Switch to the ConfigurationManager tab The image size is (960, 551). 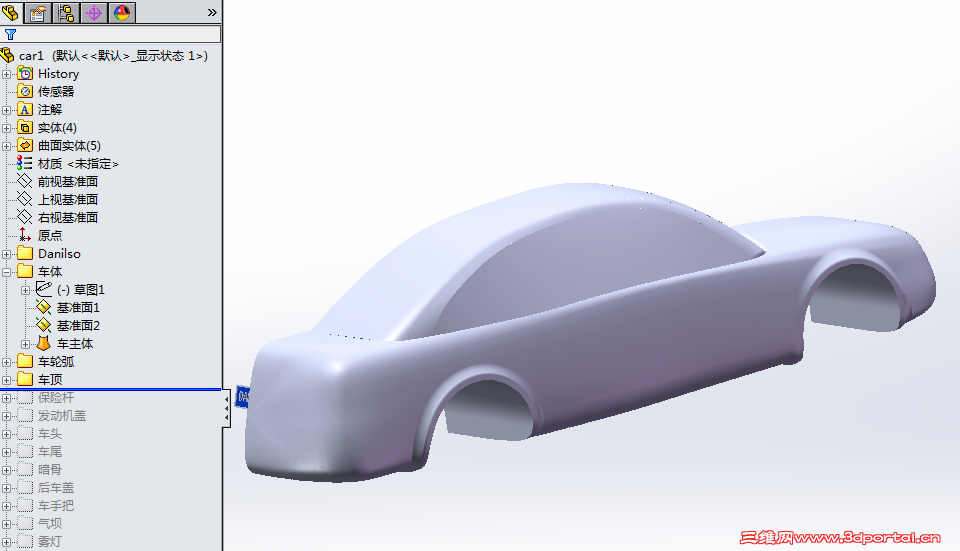pos(66,12)
